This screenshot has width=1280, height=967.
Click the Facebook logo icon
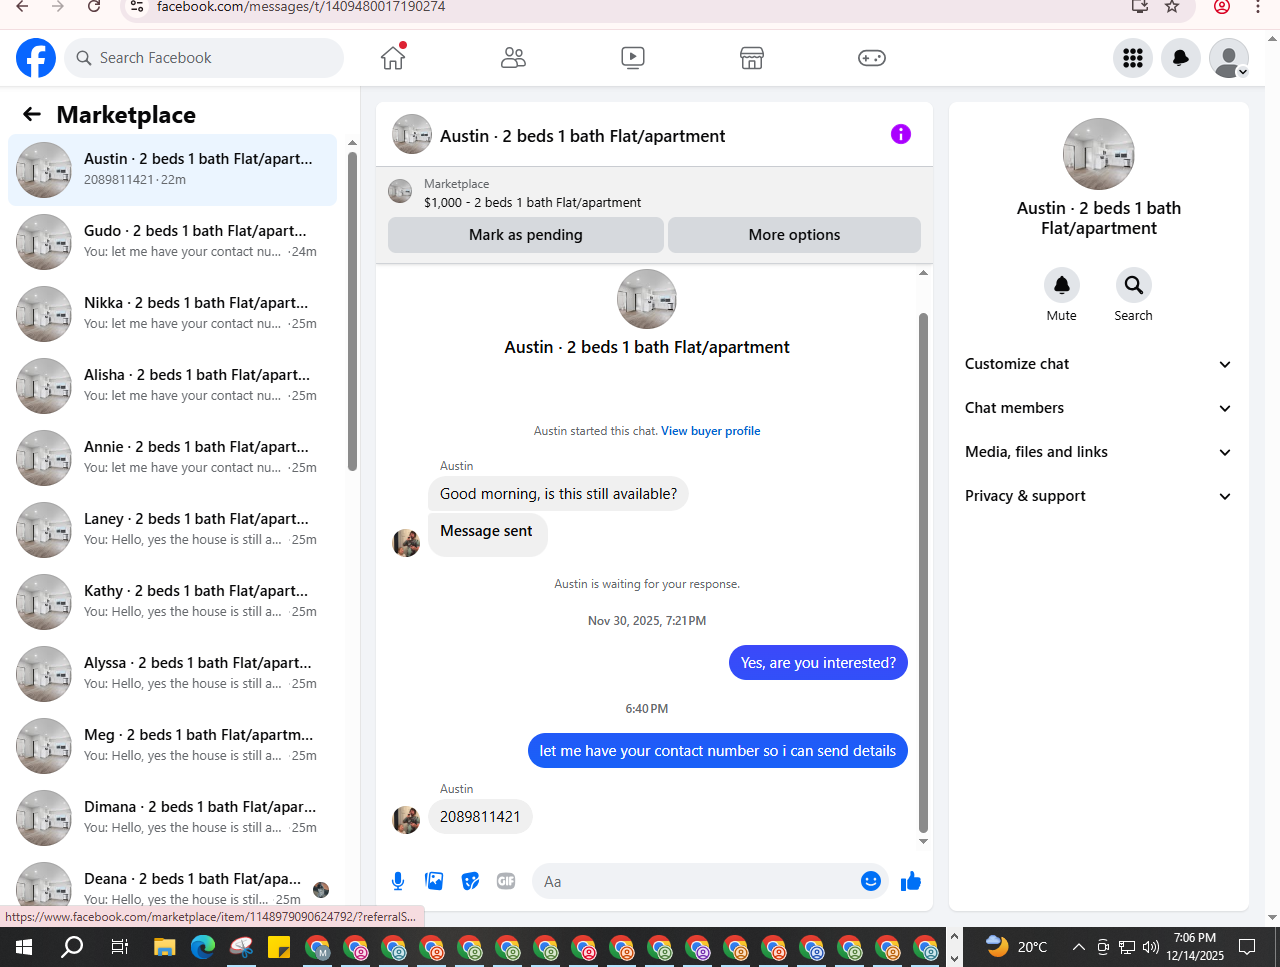point(36,58)
